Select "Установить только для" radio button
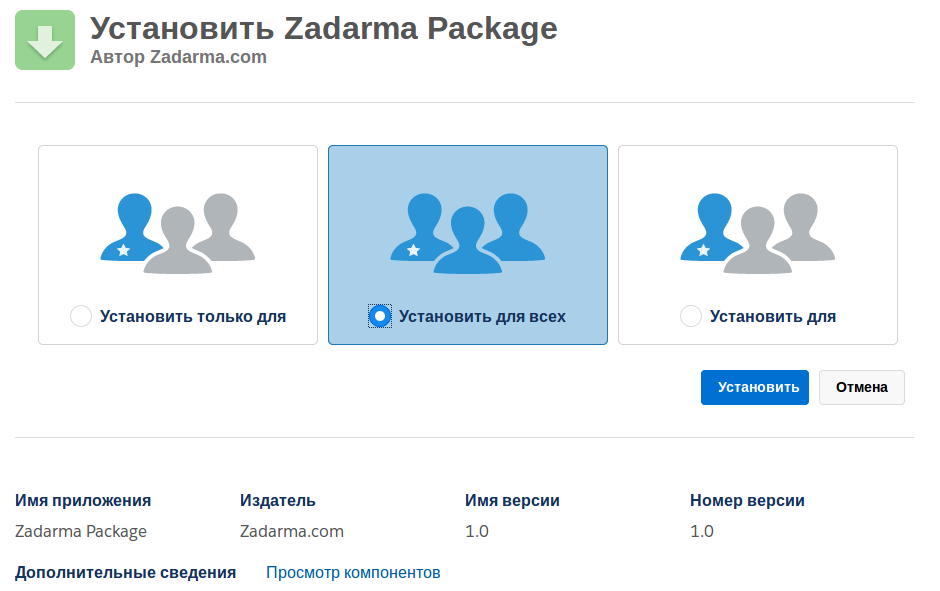This screenshot has width=940, height=591. [x=81, y=317]
